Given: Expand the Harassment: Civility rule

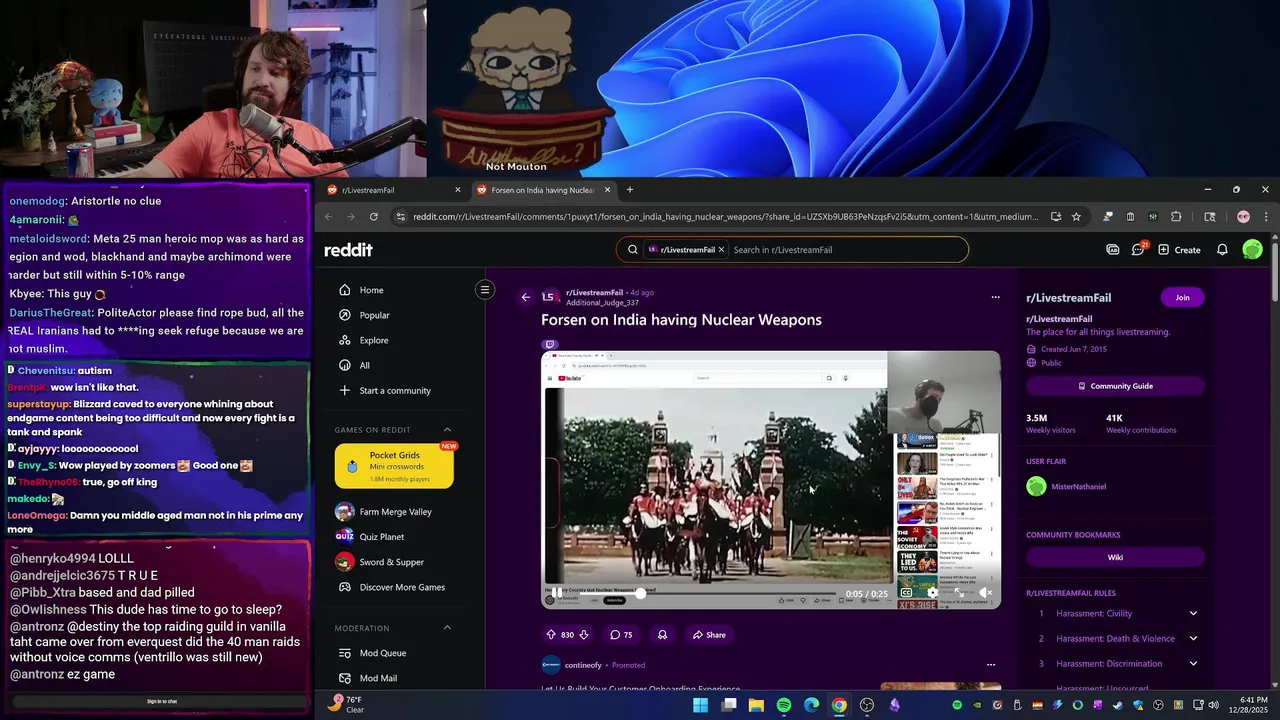Looking at the screenshot, I should point(1193,613).
